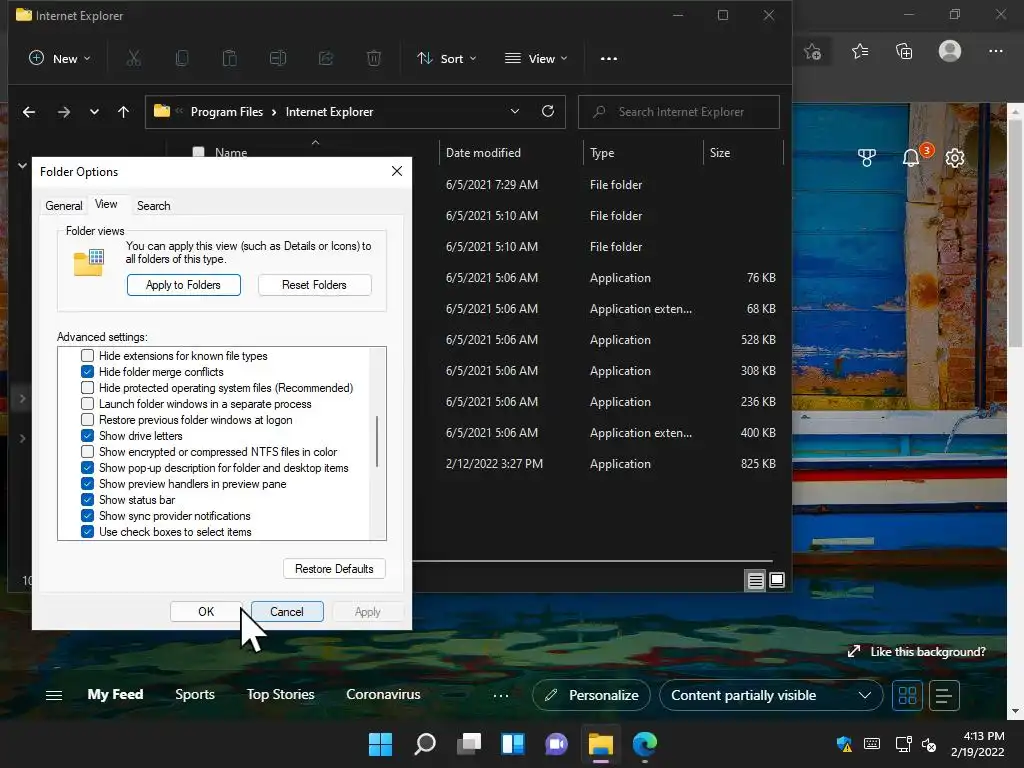Open the notifications bell with 3 badge
Viewport: 1024px width, 768px height.
[911, 157]
